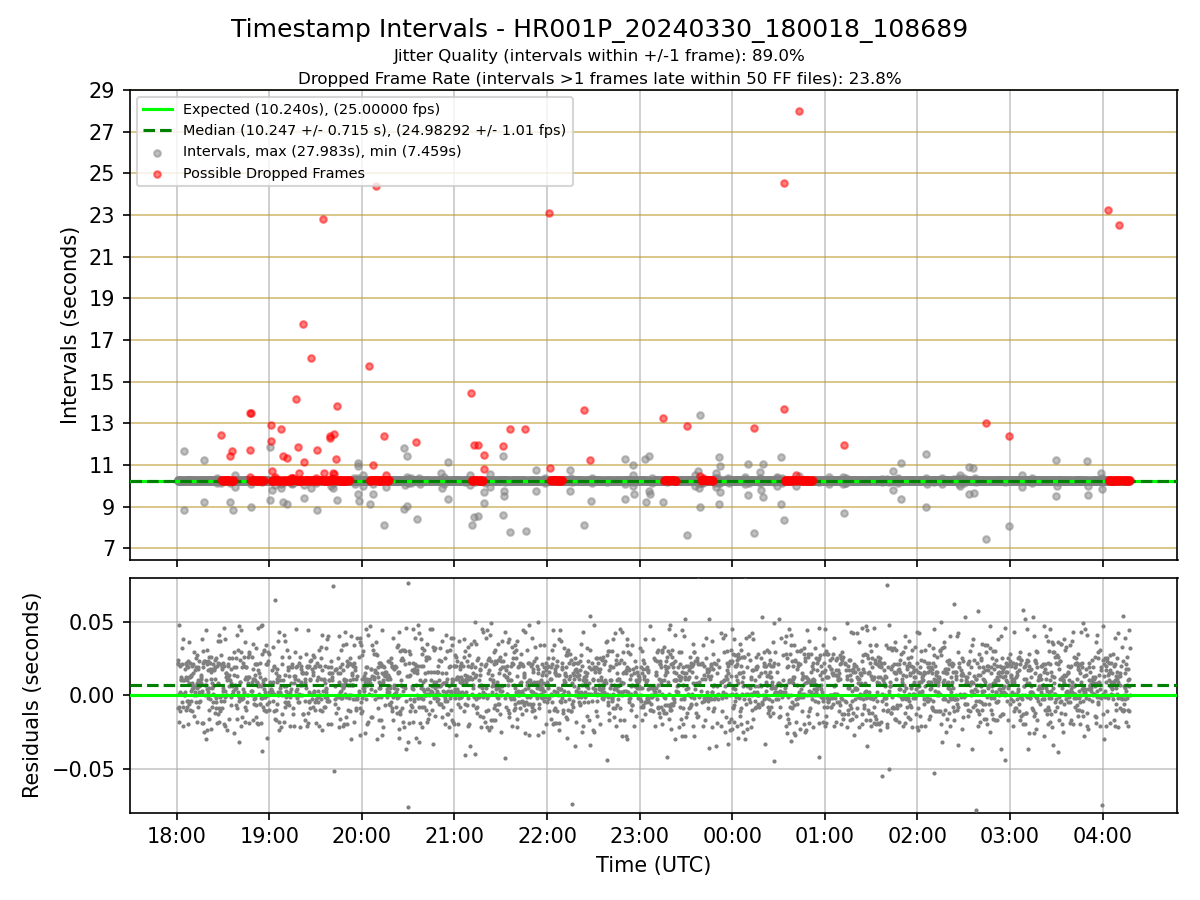Click the '19:00' time tick label
Image resolution: width=1200 pixels, height=900 pixels.
269,834
